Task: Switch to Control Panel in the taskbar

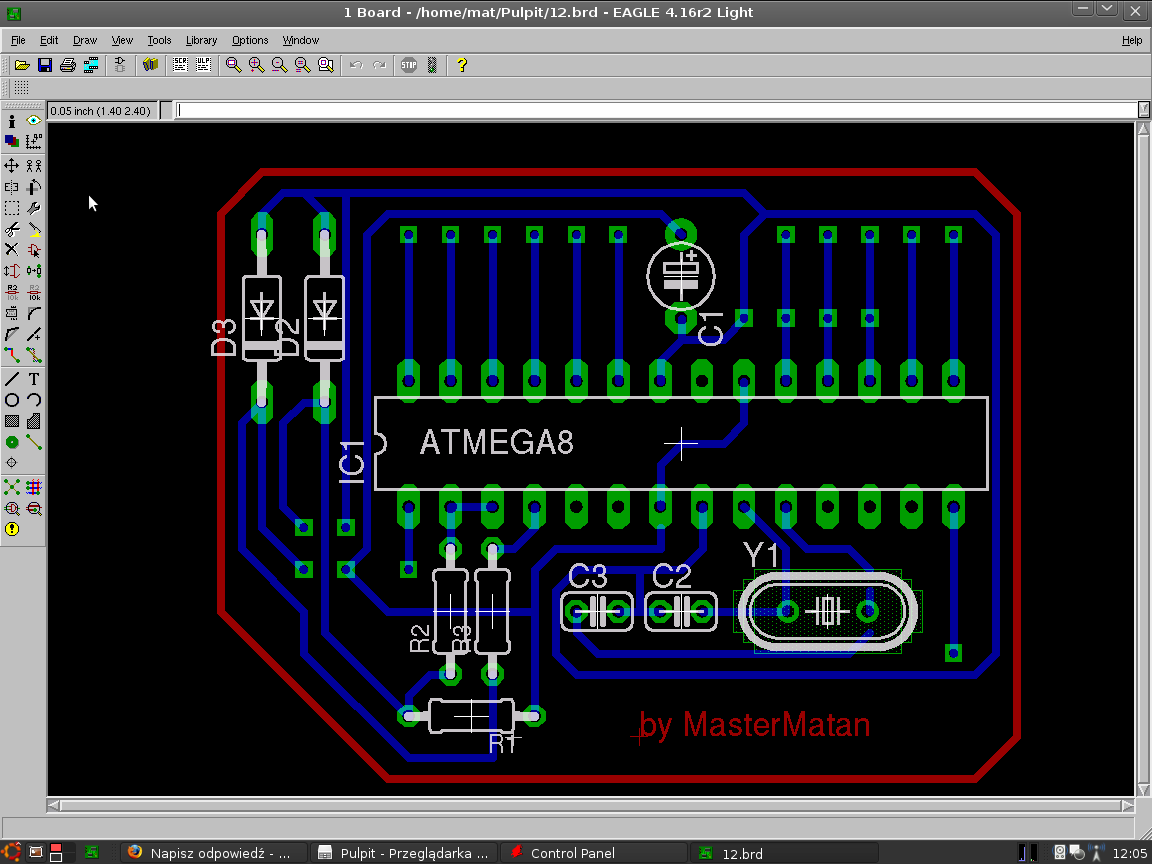Action: click(594, 853)
